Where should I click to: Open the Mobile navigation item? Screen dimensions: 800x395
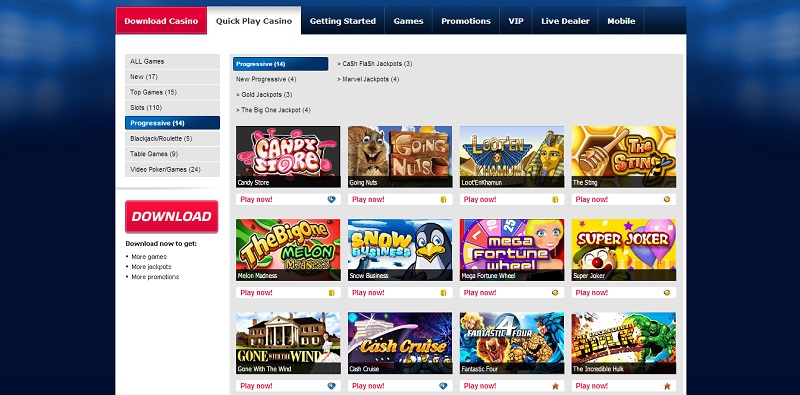(621, 21)
